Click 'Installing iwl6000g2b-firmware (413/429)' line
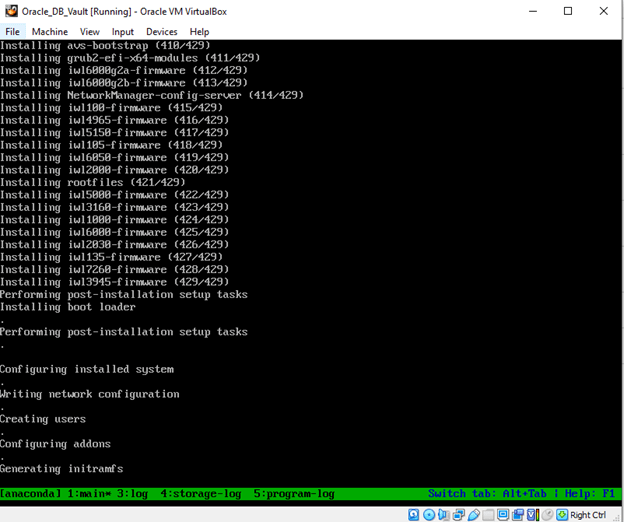 tap(124, 83)
